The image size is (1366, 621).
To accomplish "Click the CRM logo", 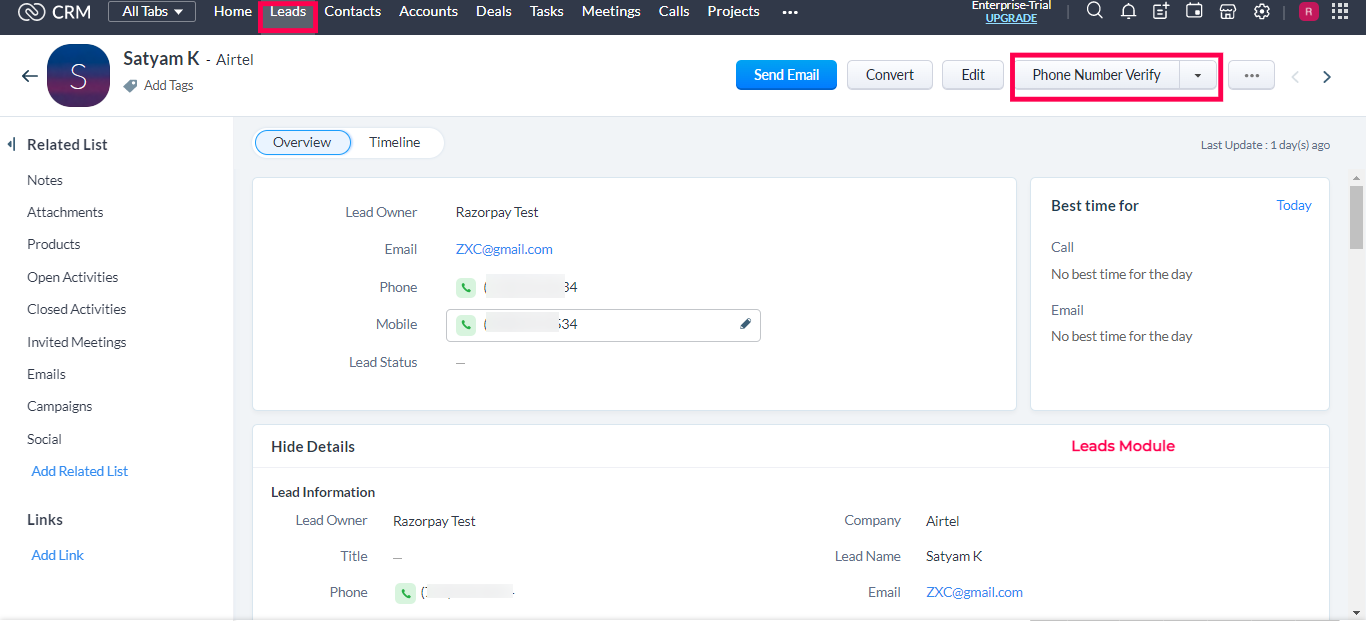I will coord(54,12).
